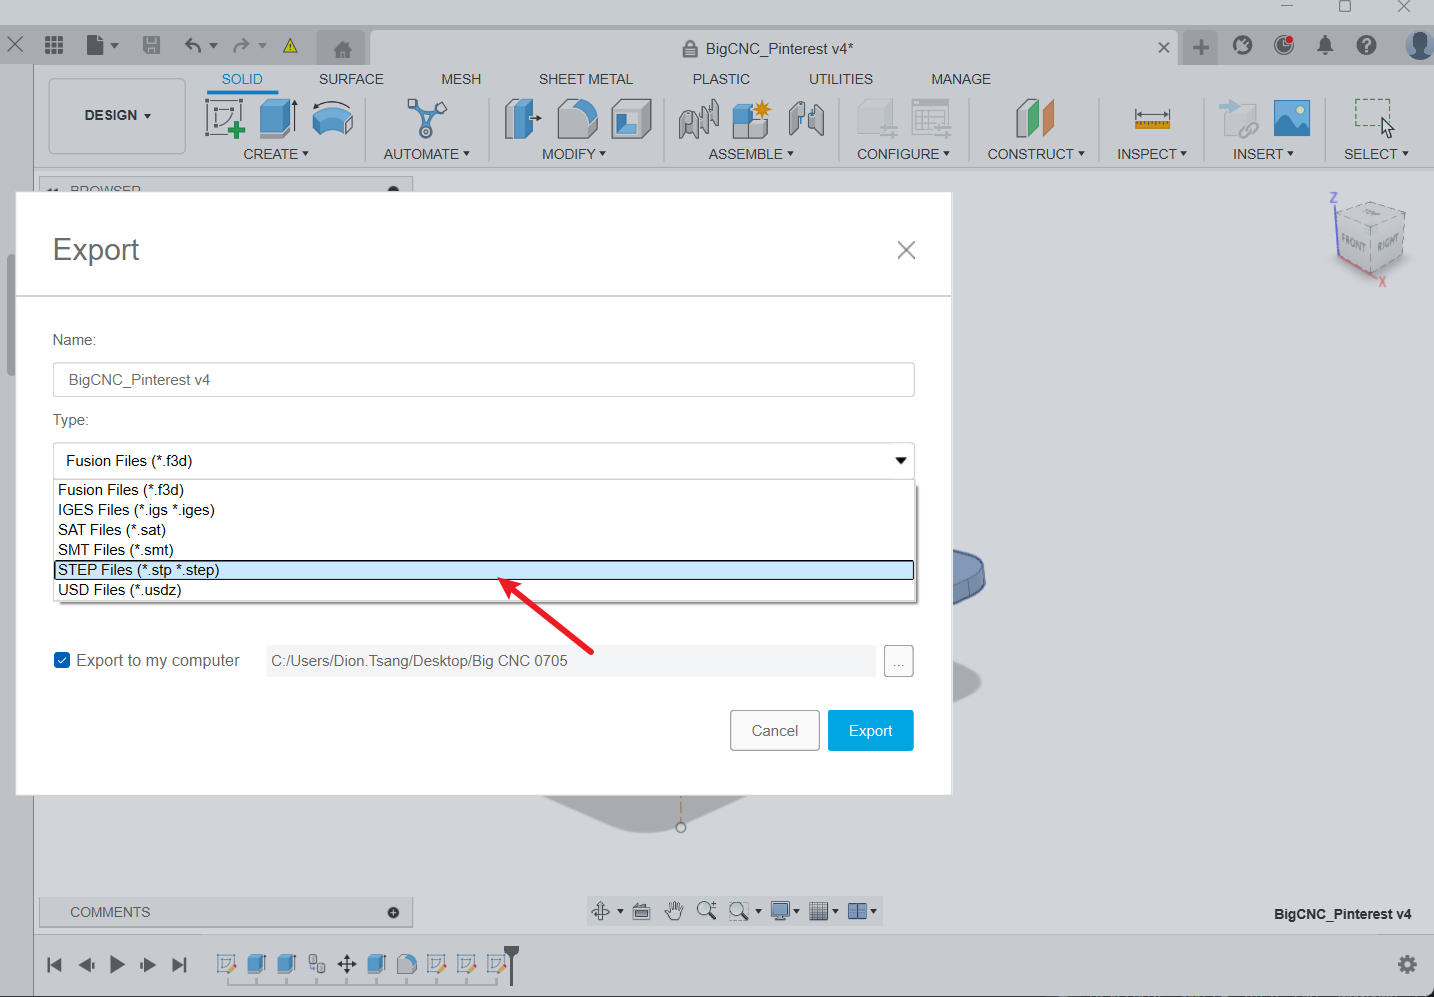Click the Name input field
This screenshot has height=997, width=1434.
pyautogui.click(x=484, y=380)
